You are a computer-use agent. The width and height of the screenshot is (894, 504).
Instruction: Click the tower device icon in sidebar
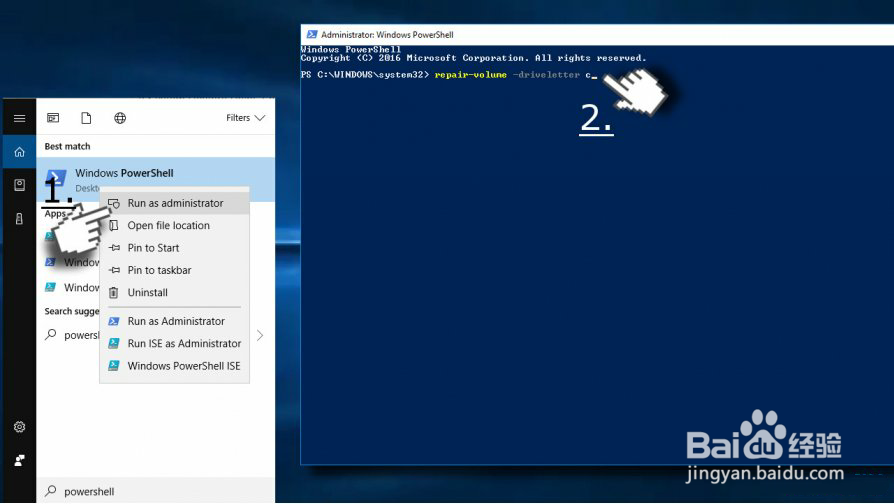(19, 218)
